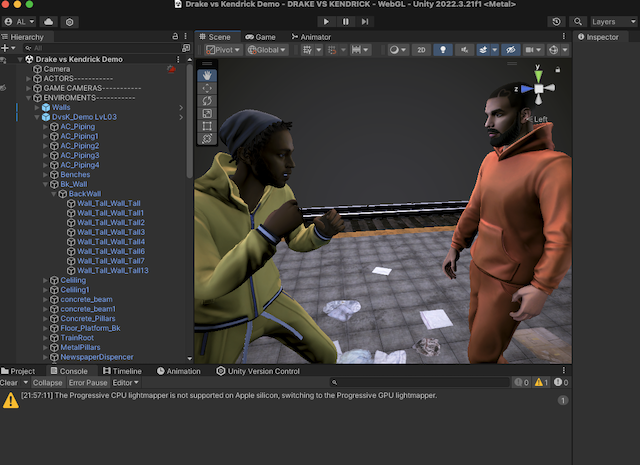The height and width of the screenshot is (465, 640).
Task: Clear the console log
Action: point(8,382)
